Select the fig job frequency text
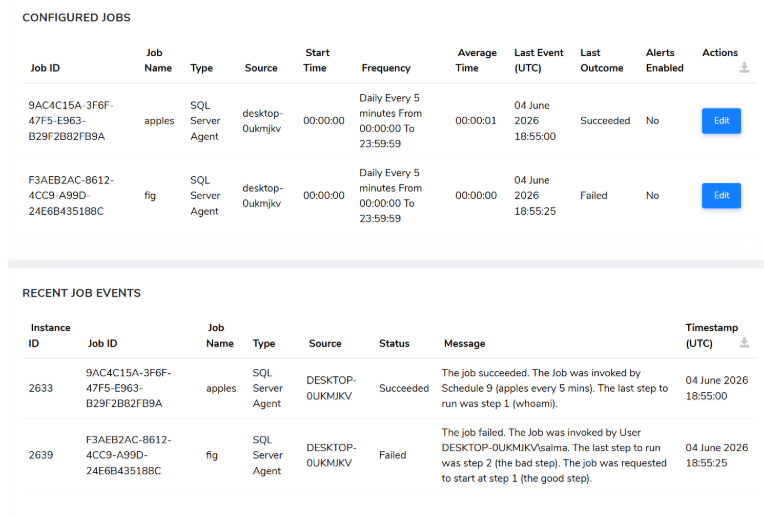Image resolution: width=764 pixels, height=517 pixels. coord(390,195)
